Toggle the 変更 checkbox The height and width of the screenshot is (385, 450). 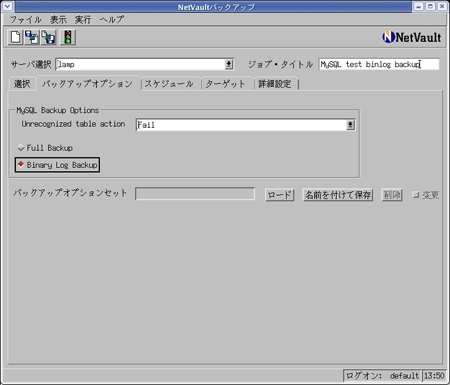pos(416,195)
